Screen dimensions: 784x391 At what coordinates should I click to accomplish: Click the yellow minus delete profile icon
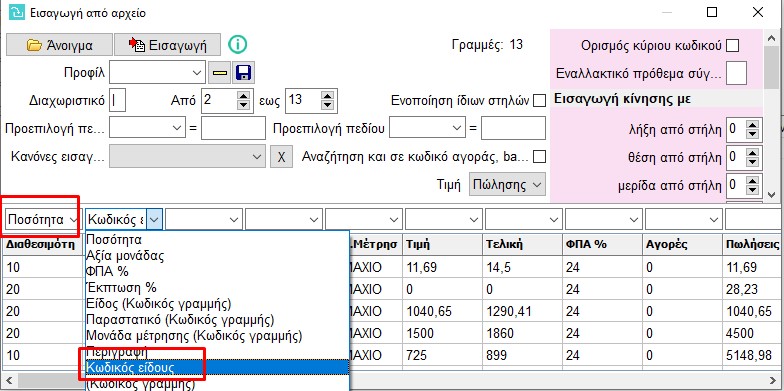click(x=220, y=73)
